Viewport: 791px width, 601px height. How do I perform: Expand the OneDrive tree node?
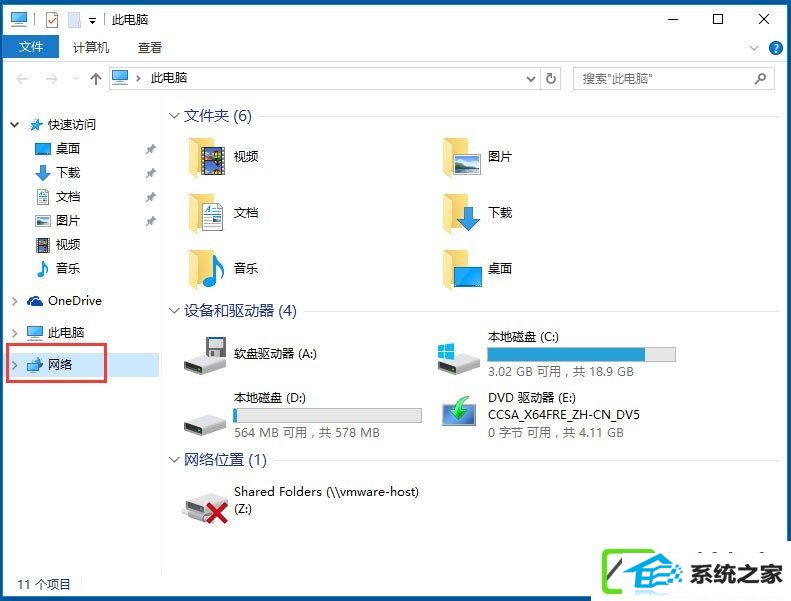tap(15, 301)
